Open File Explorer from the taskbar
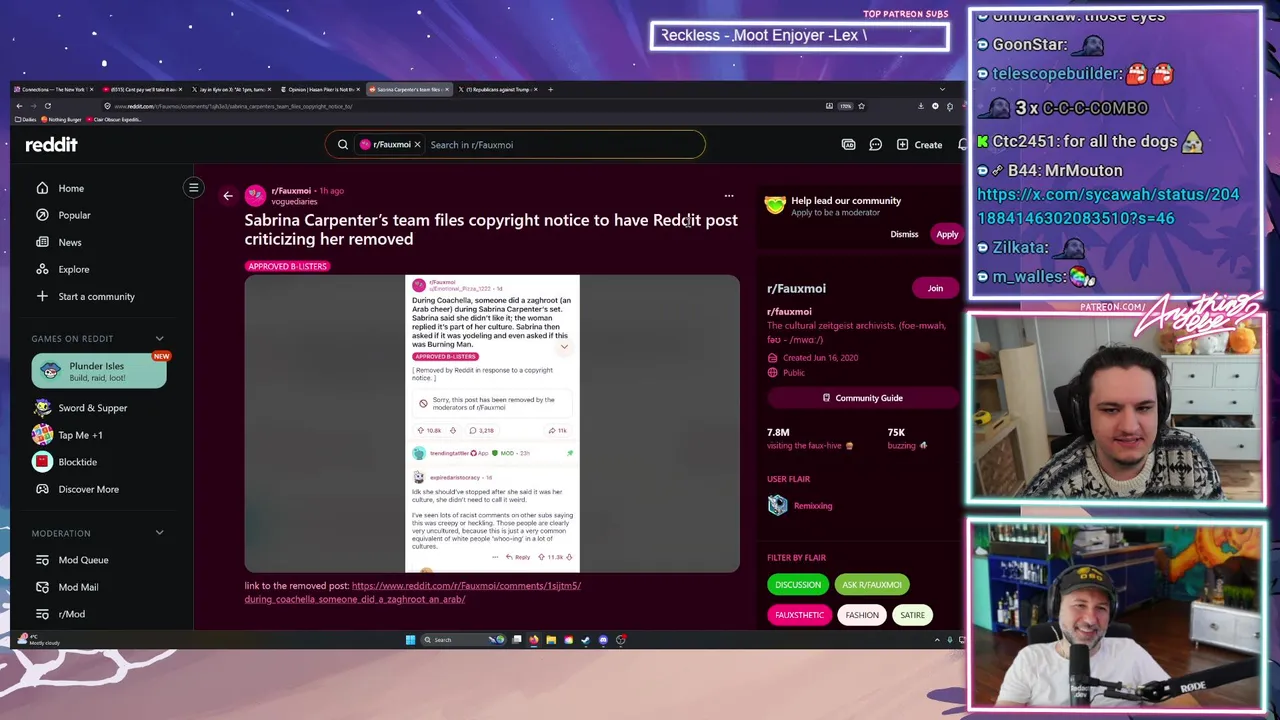Viewport: 1280px width, 720px height. [551, 640]
